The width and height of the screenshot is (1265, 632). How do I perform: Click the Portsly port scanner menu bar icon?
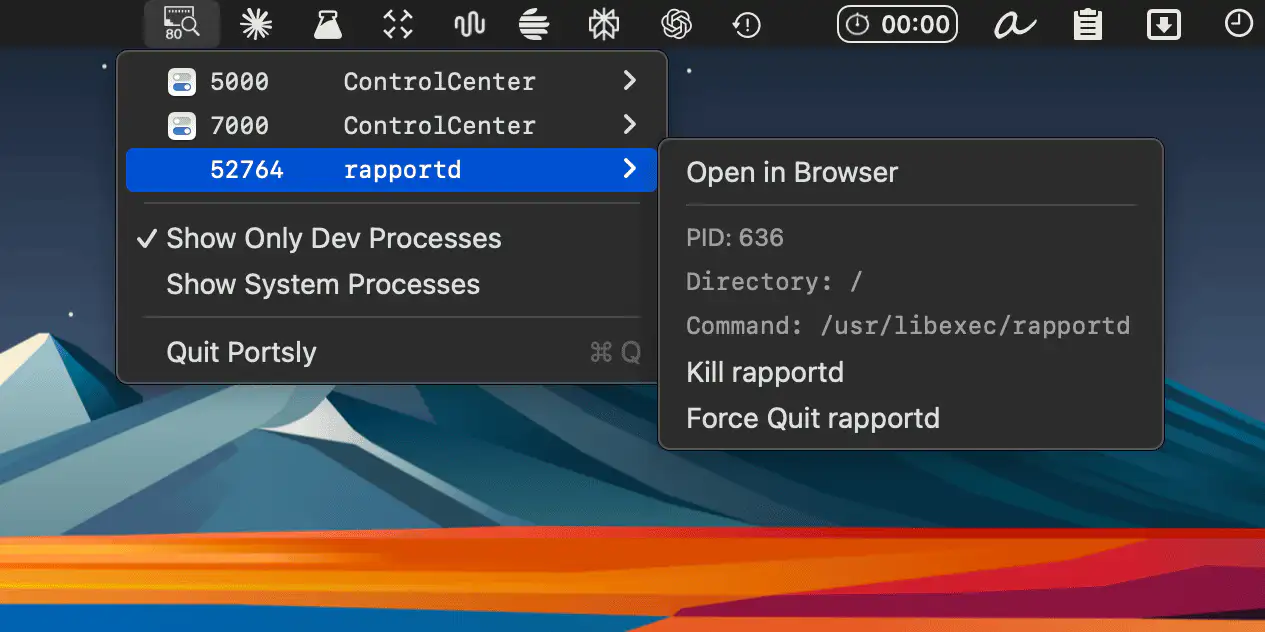coord(181,24)
